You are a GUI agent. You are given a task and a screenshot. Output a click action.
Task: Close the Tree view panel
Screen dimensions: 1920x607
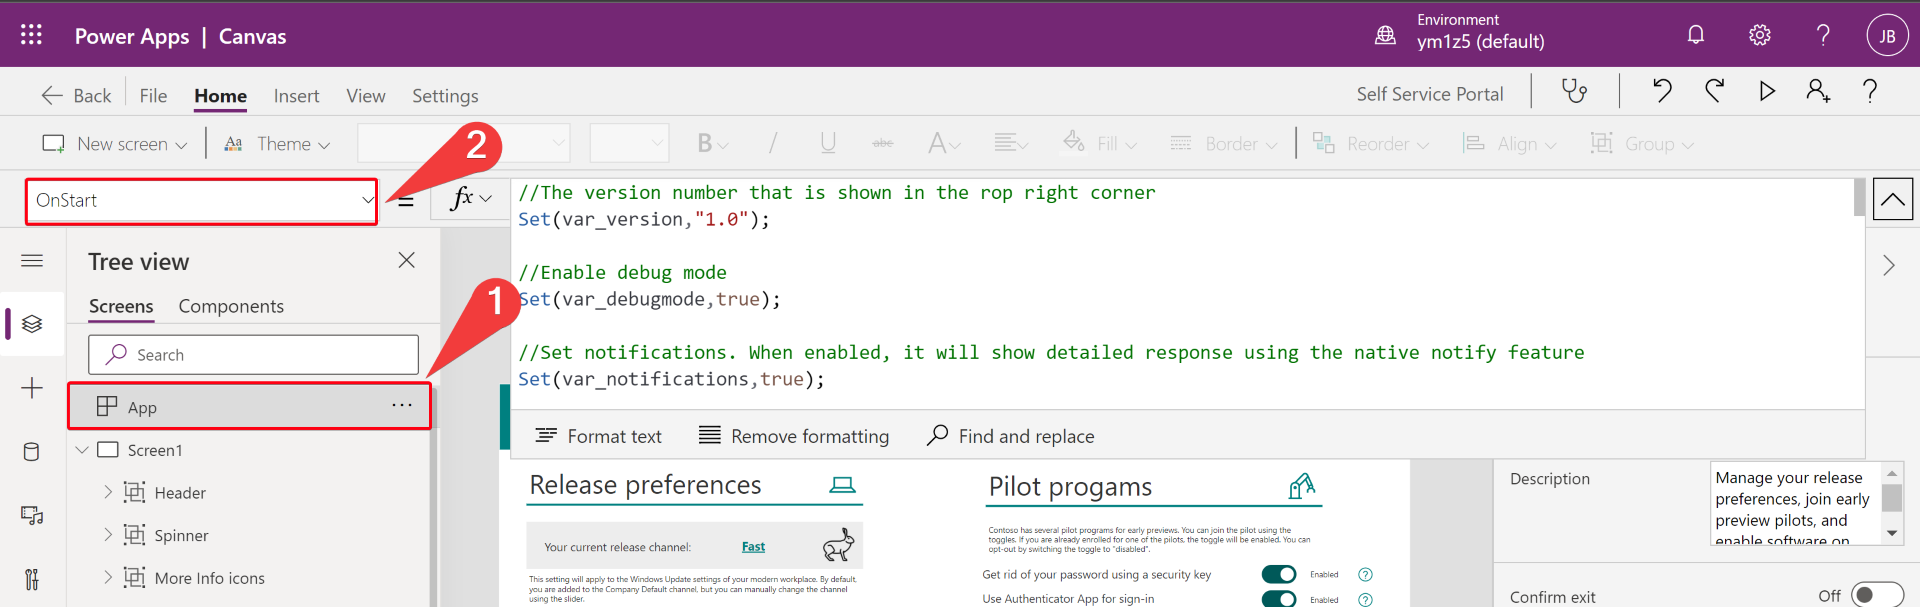(406, 260)
